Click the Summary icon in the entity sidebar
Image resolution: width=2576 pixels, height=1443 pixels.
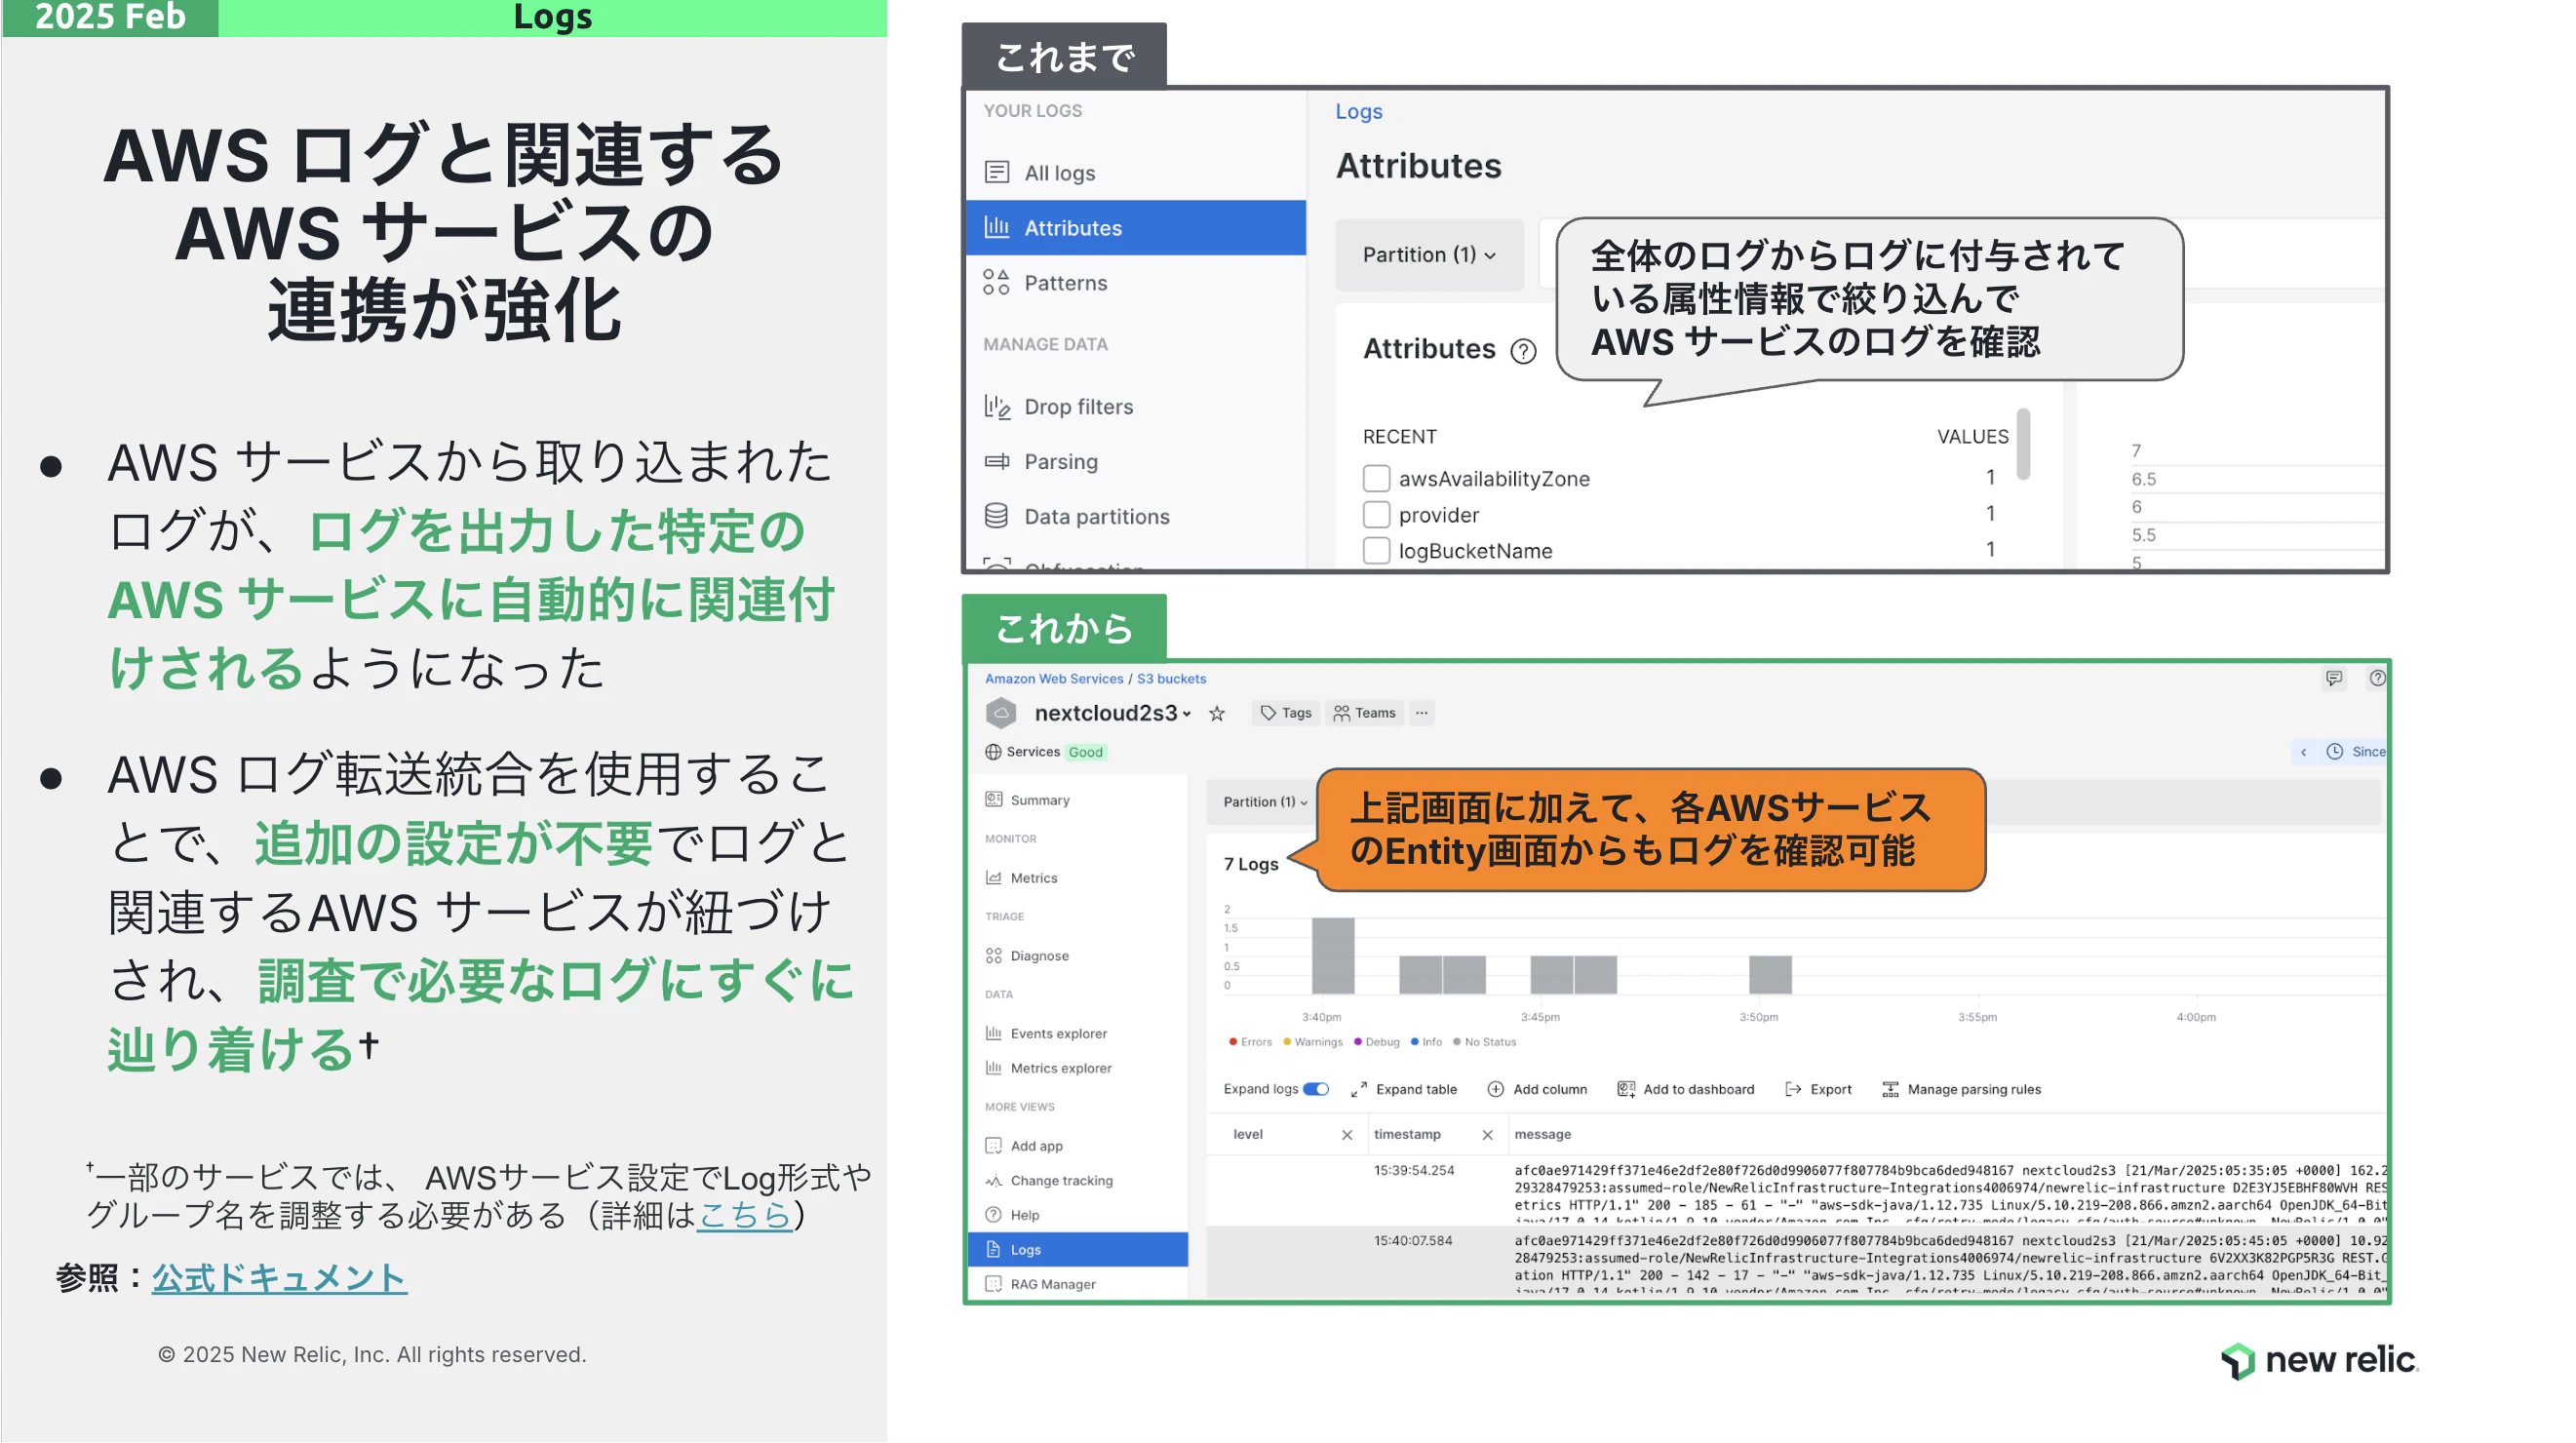click(x=993, y=799)
